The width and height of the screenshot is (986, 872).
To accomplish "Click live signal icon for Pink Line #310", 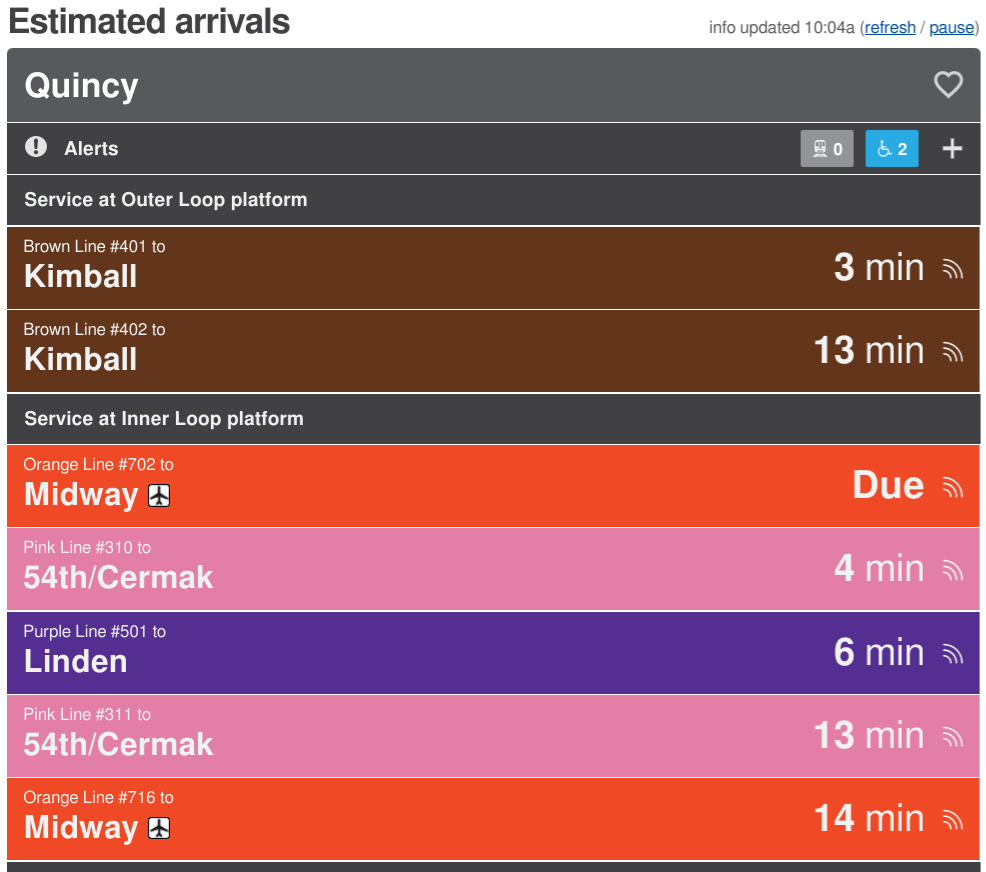I will (952, 570).
